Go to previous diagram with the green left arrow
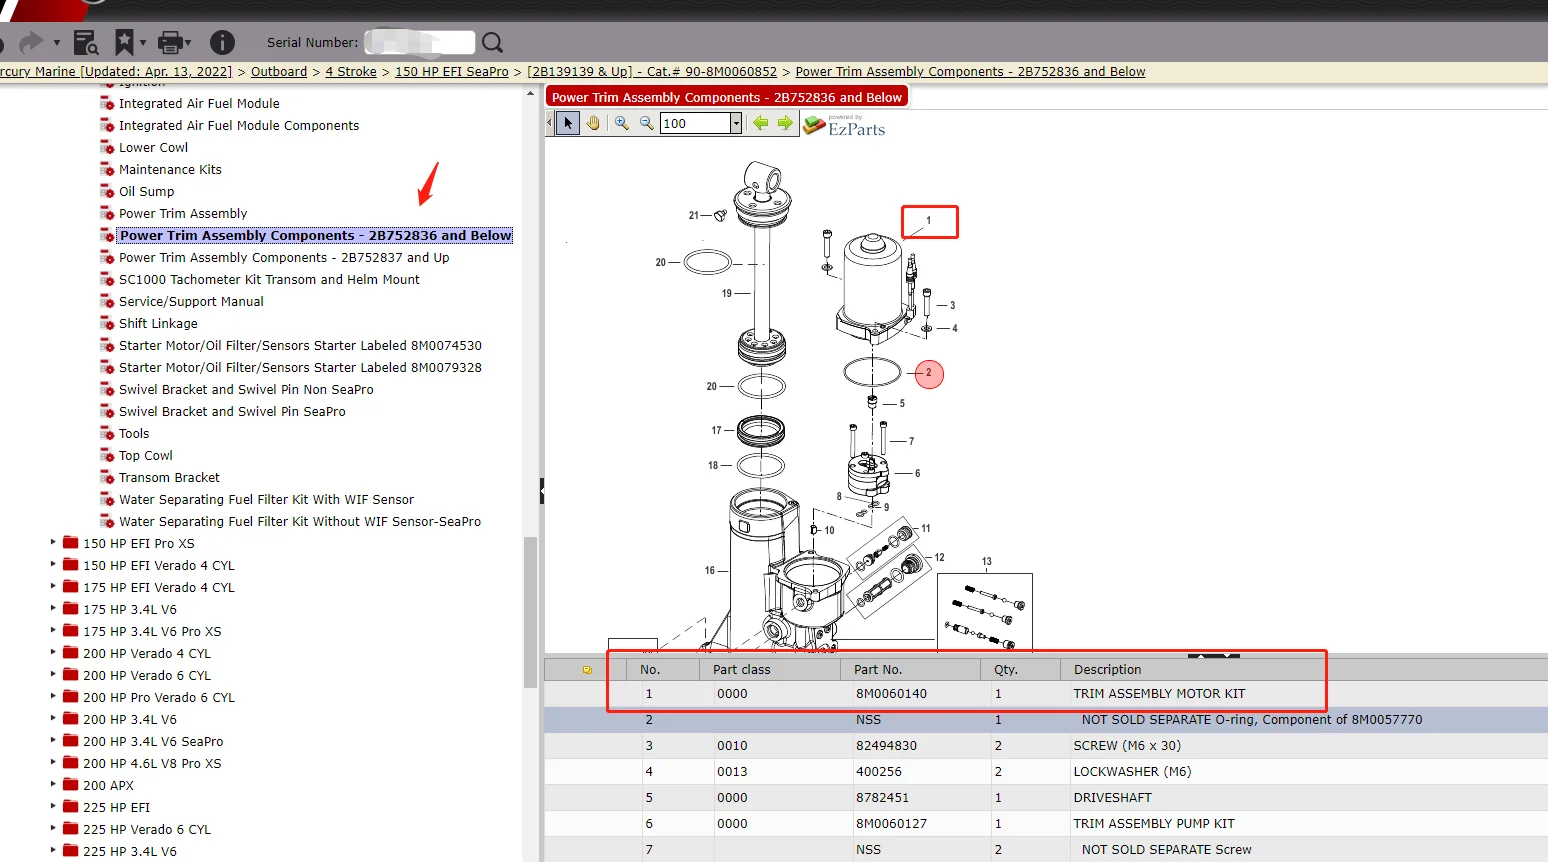 click(x=761, y=123)
